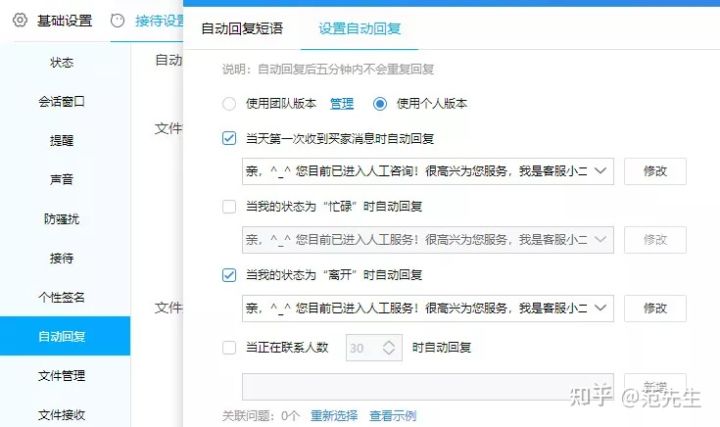Select 声音 in the sidebar
The image size is (720, 427).
tap(62, 179)
